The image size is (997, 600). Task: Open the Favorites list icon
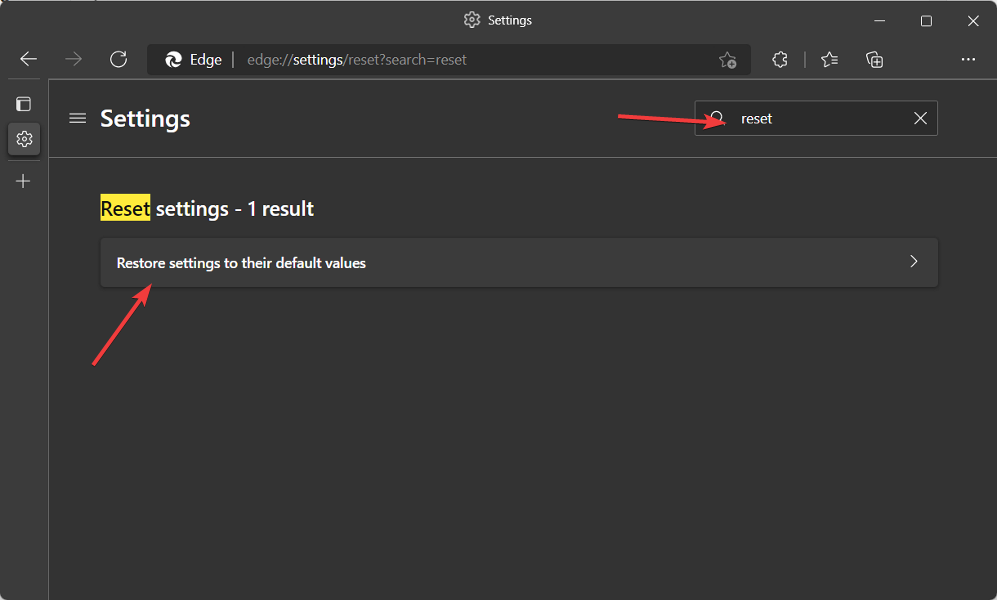[829, 60]
